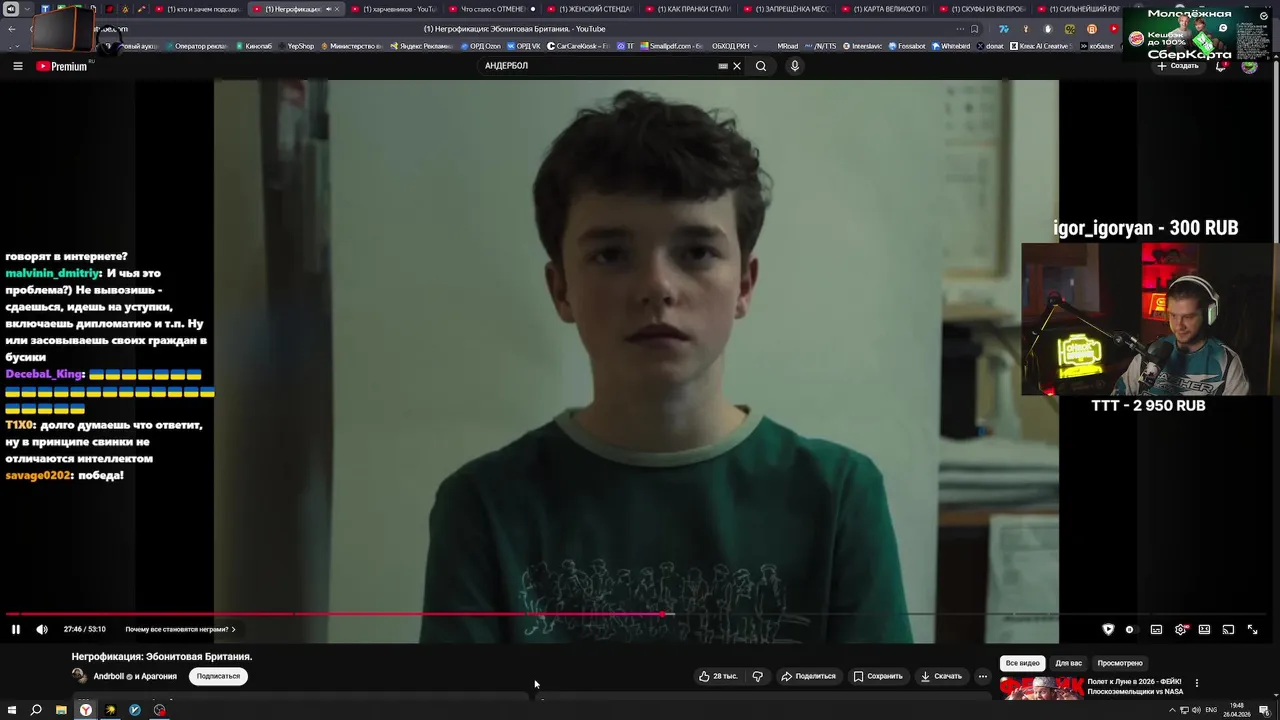
Task: Start voice search with microphone
Action: 795,66
